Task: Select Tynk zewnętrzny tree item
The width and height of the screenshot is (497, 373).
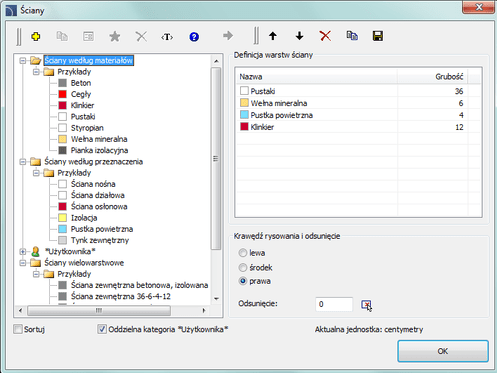Action: (100, 240)
